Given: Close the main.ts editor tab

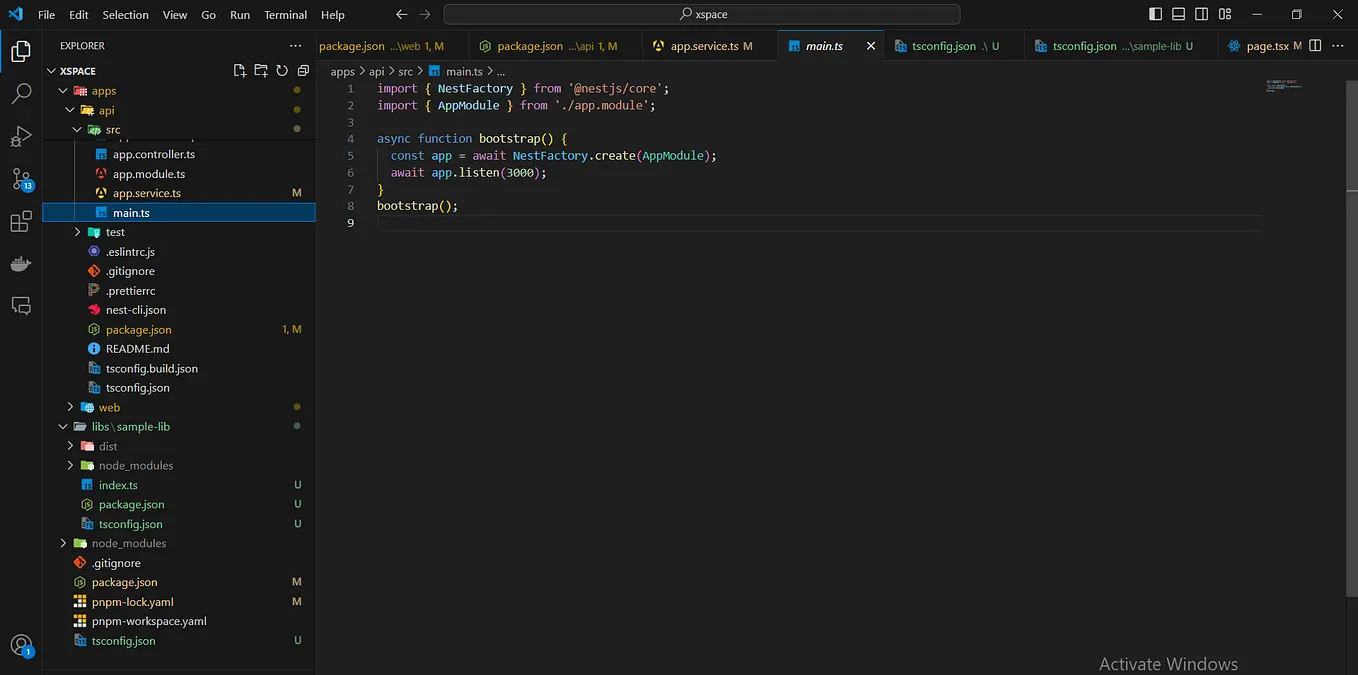Looking at the screenshot, I should coord(870,45).
